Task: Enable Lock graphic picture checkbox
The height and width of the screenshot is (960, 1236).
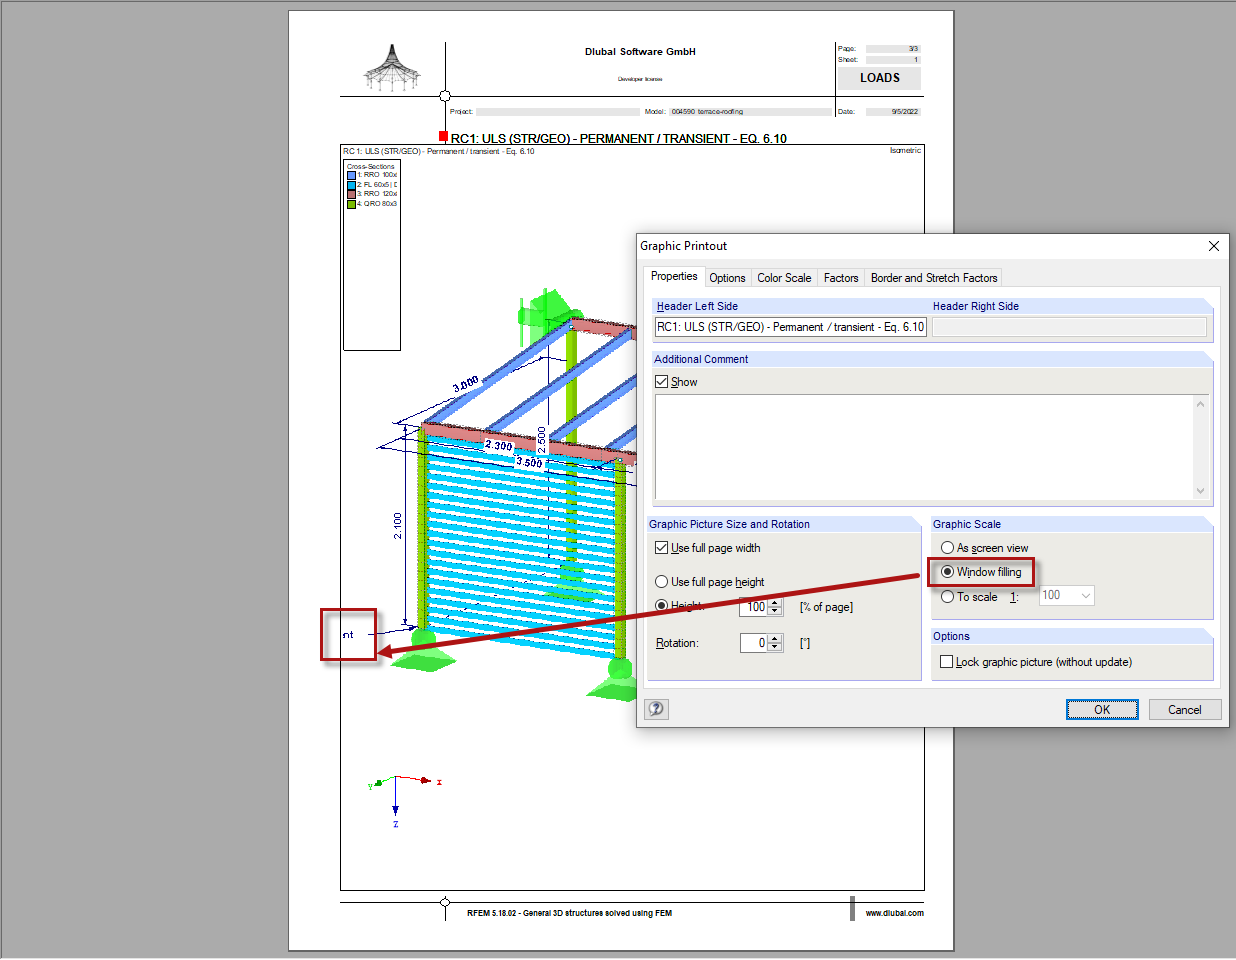Action: pos(946,662)
